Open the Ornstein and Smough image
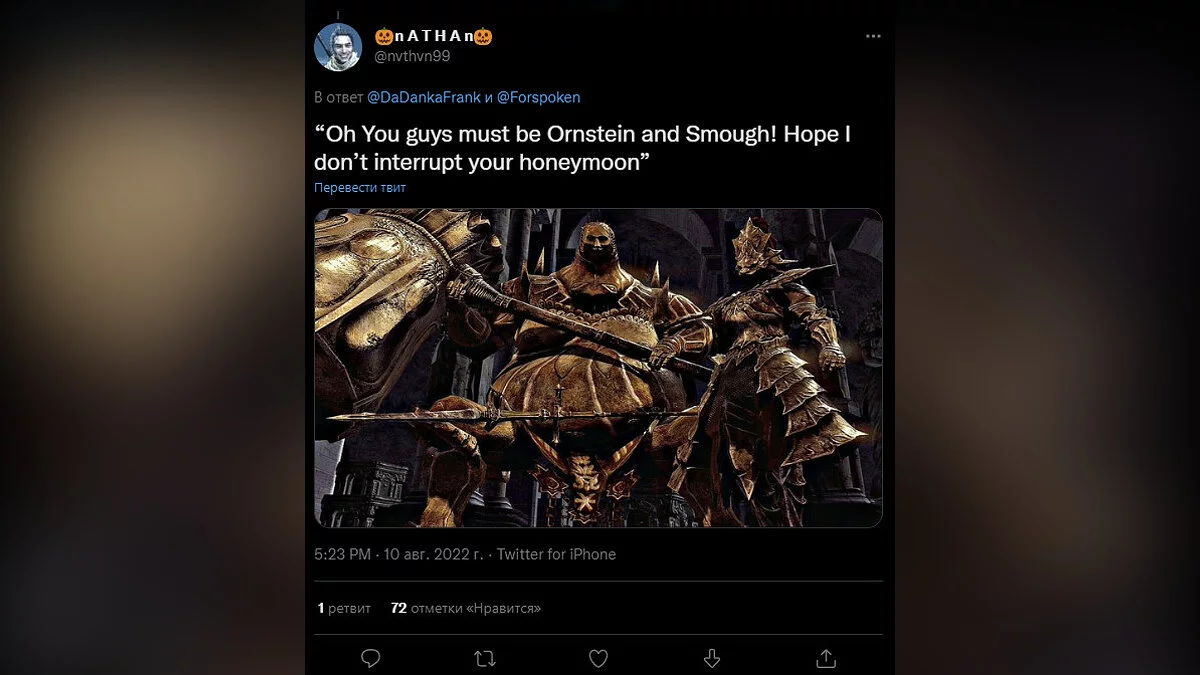1200x675 pixels. coord(598,368)
